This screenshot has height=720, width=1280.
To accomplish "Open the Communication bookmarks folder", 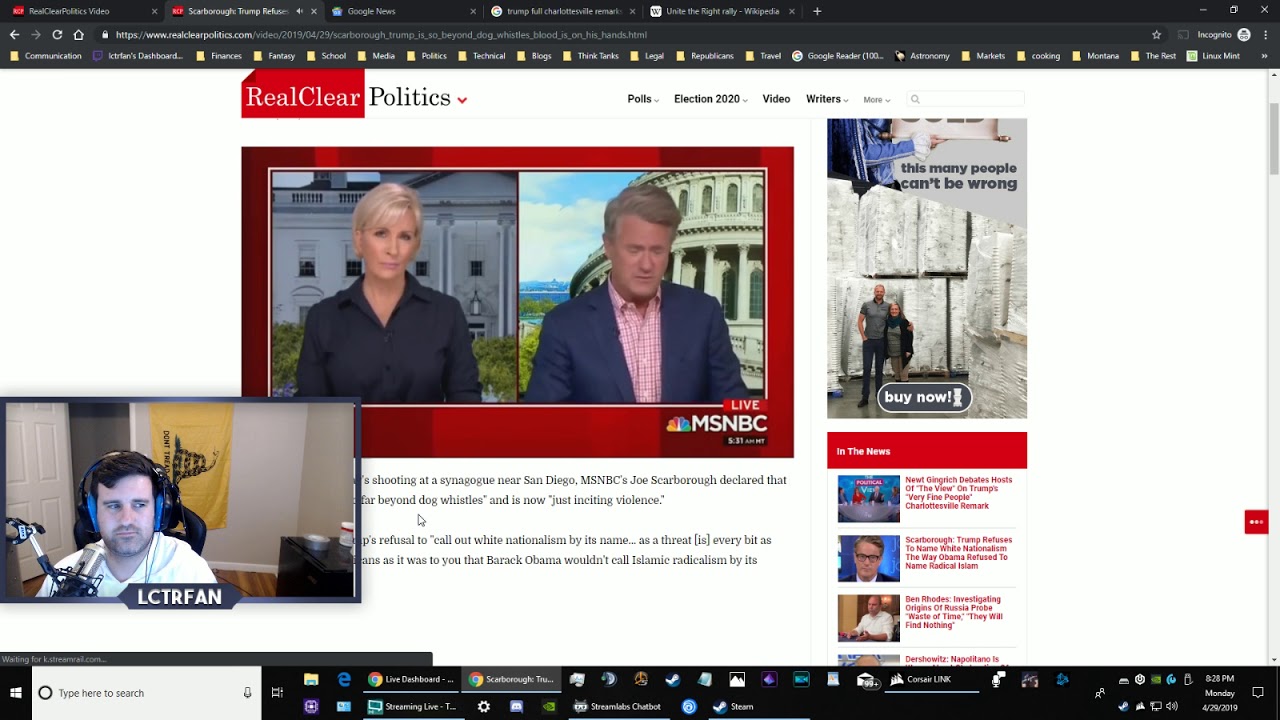I will [x=46, y=56].
